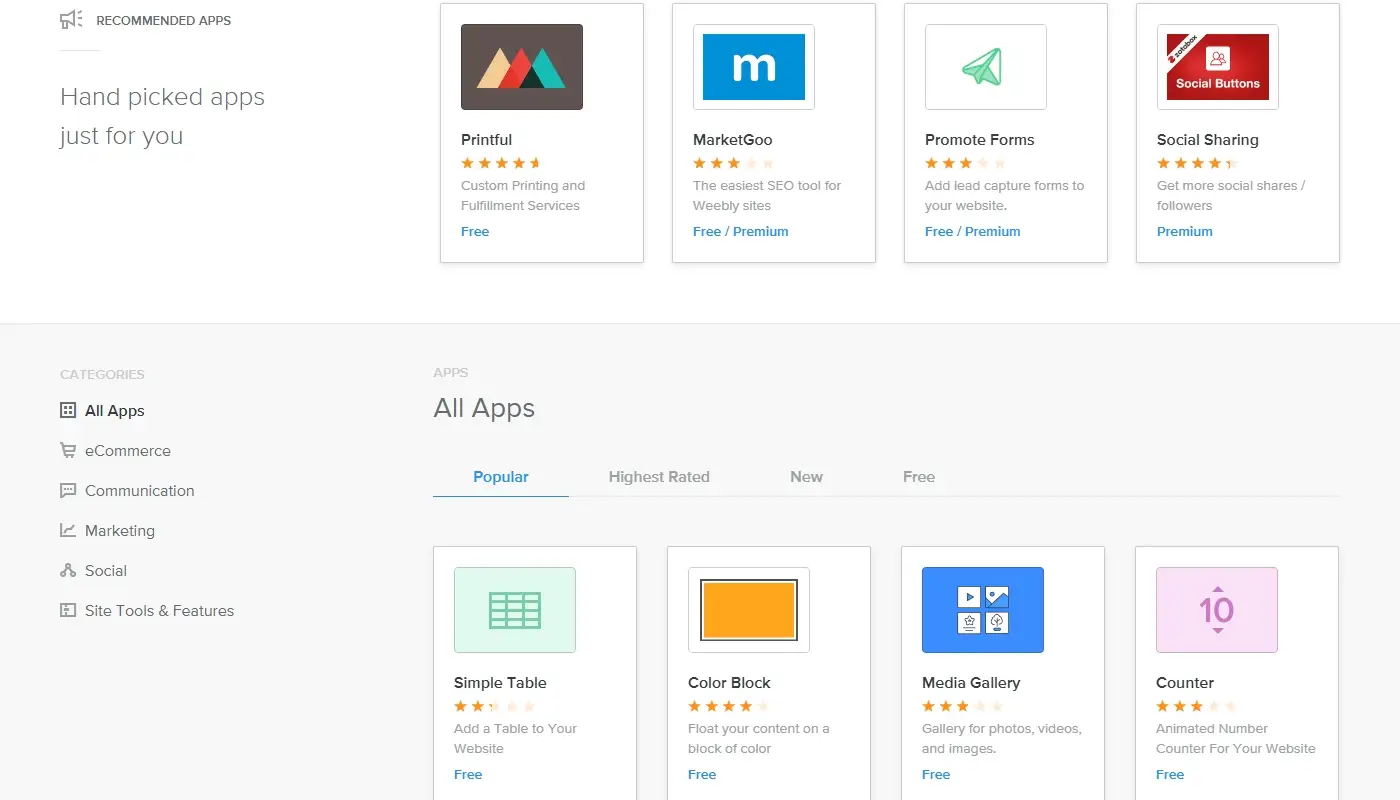The height and width of the screenshot is (800, 1400).
Task: Go to the Marketing category
Action: click(119, 531)
